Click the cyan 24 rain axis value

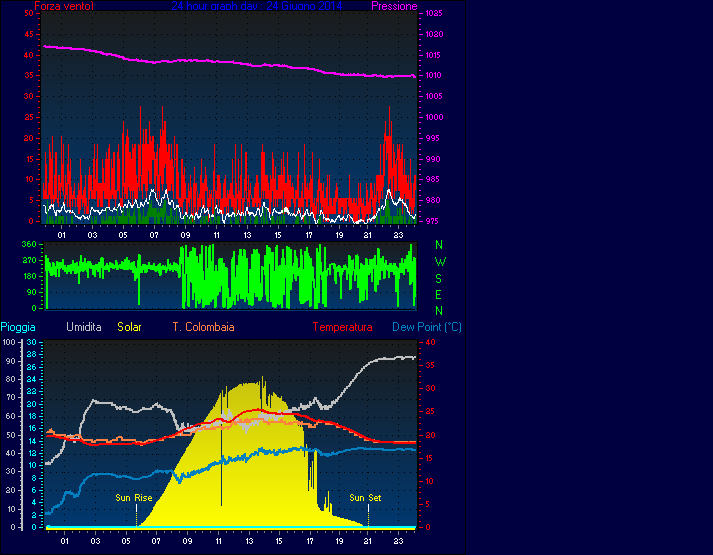click(32, 380)
